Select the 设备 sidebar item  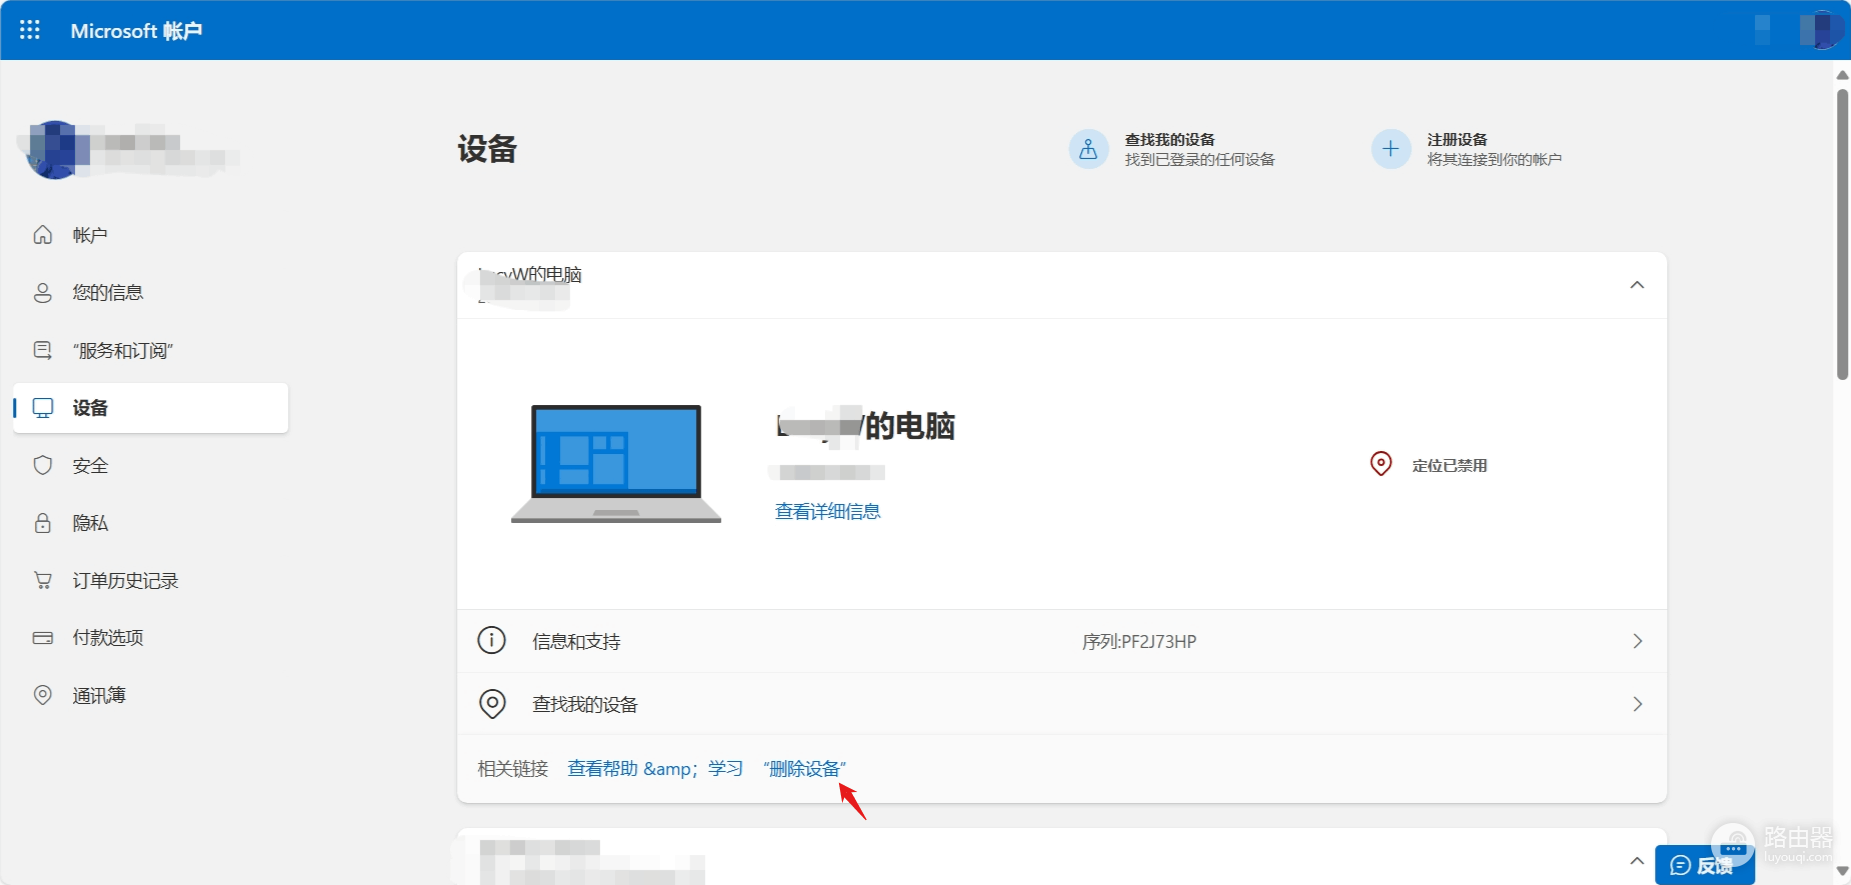[x=150, y=408]
